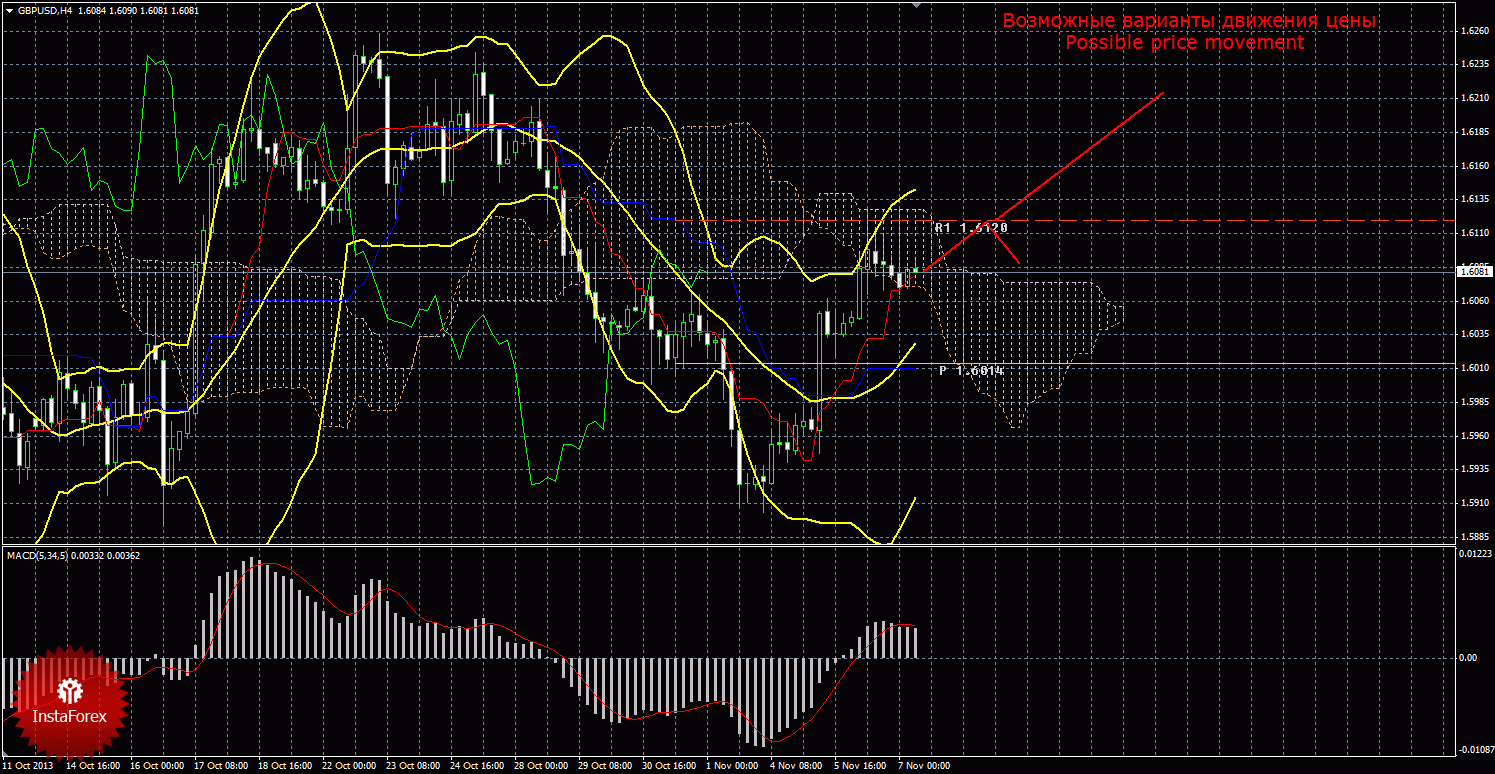
Task: Click the 1.6210 price axis label
Action: (x=1473, y=98)
